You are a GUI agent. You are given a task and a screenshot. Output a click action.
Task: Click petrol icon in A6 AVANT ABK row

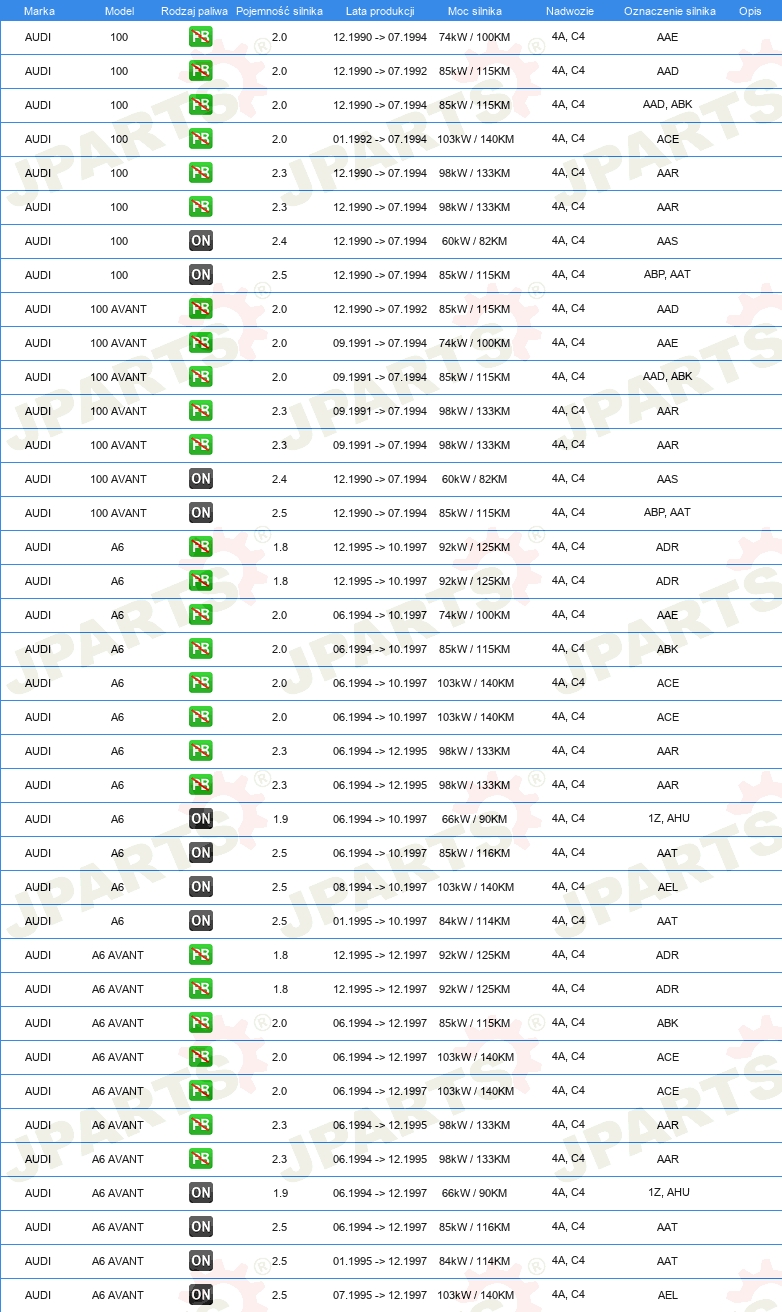pyautogui.click(x=201, y=1023)
